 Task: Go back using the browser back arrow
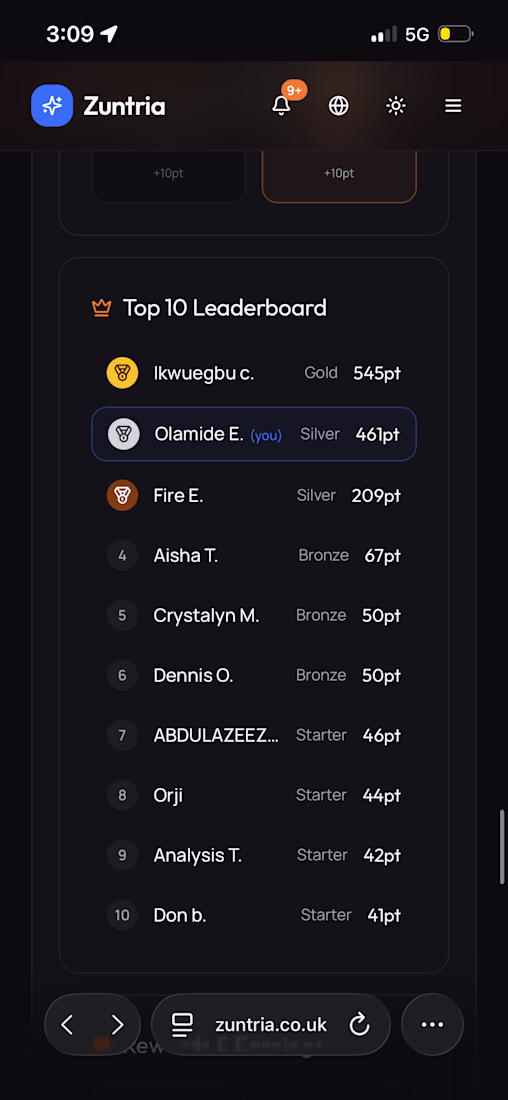coord(67,1025)
